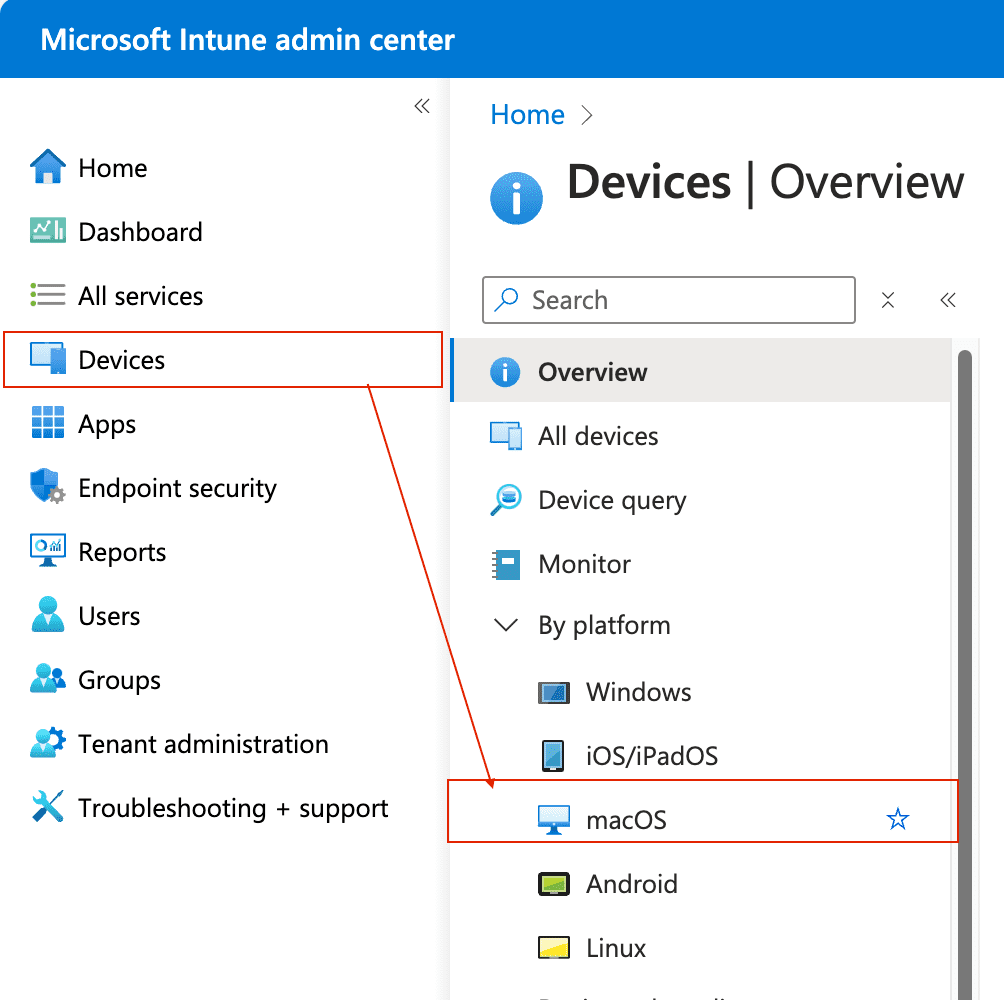This screenshot has height=1000, width=1004.
Task: Toggle favorite star next to macOS
Action: tap(898, 820)
